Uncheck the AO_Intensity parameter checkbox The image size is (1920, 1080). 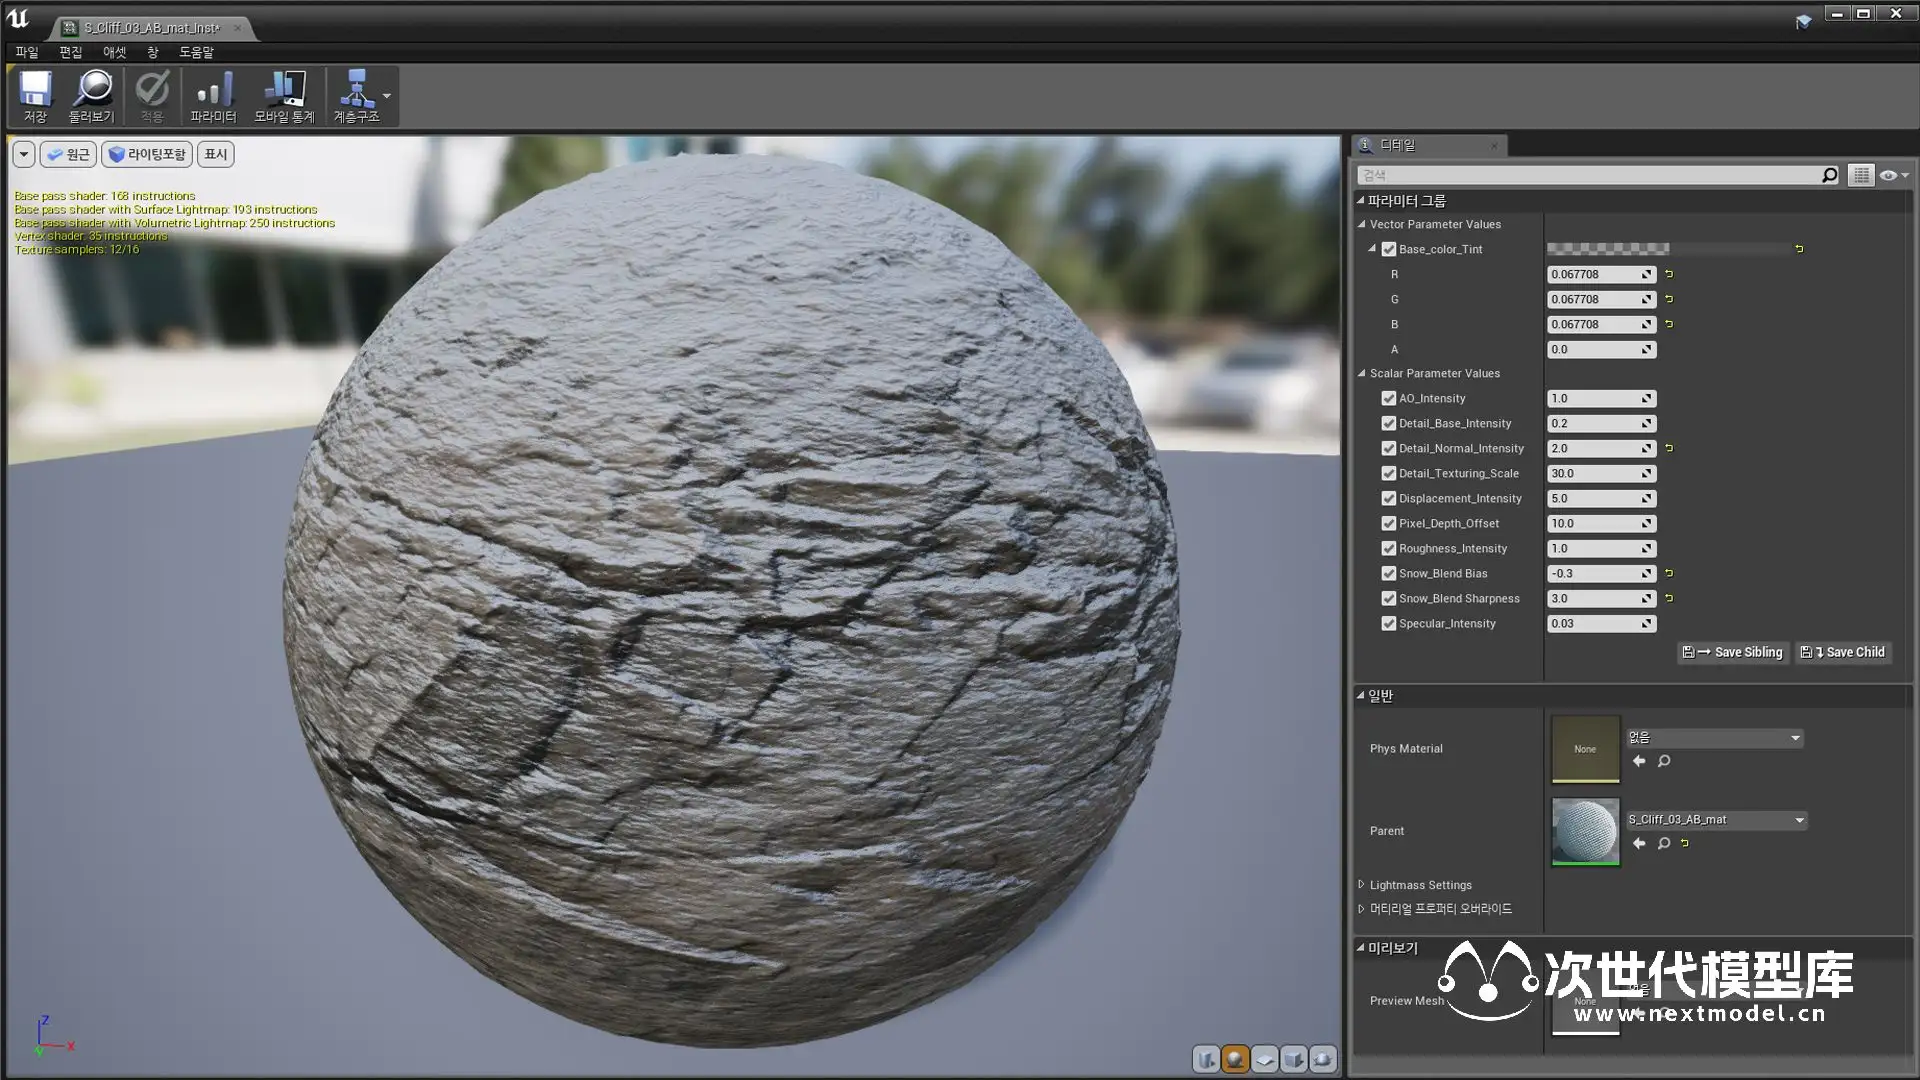(x=1388, y=398)
